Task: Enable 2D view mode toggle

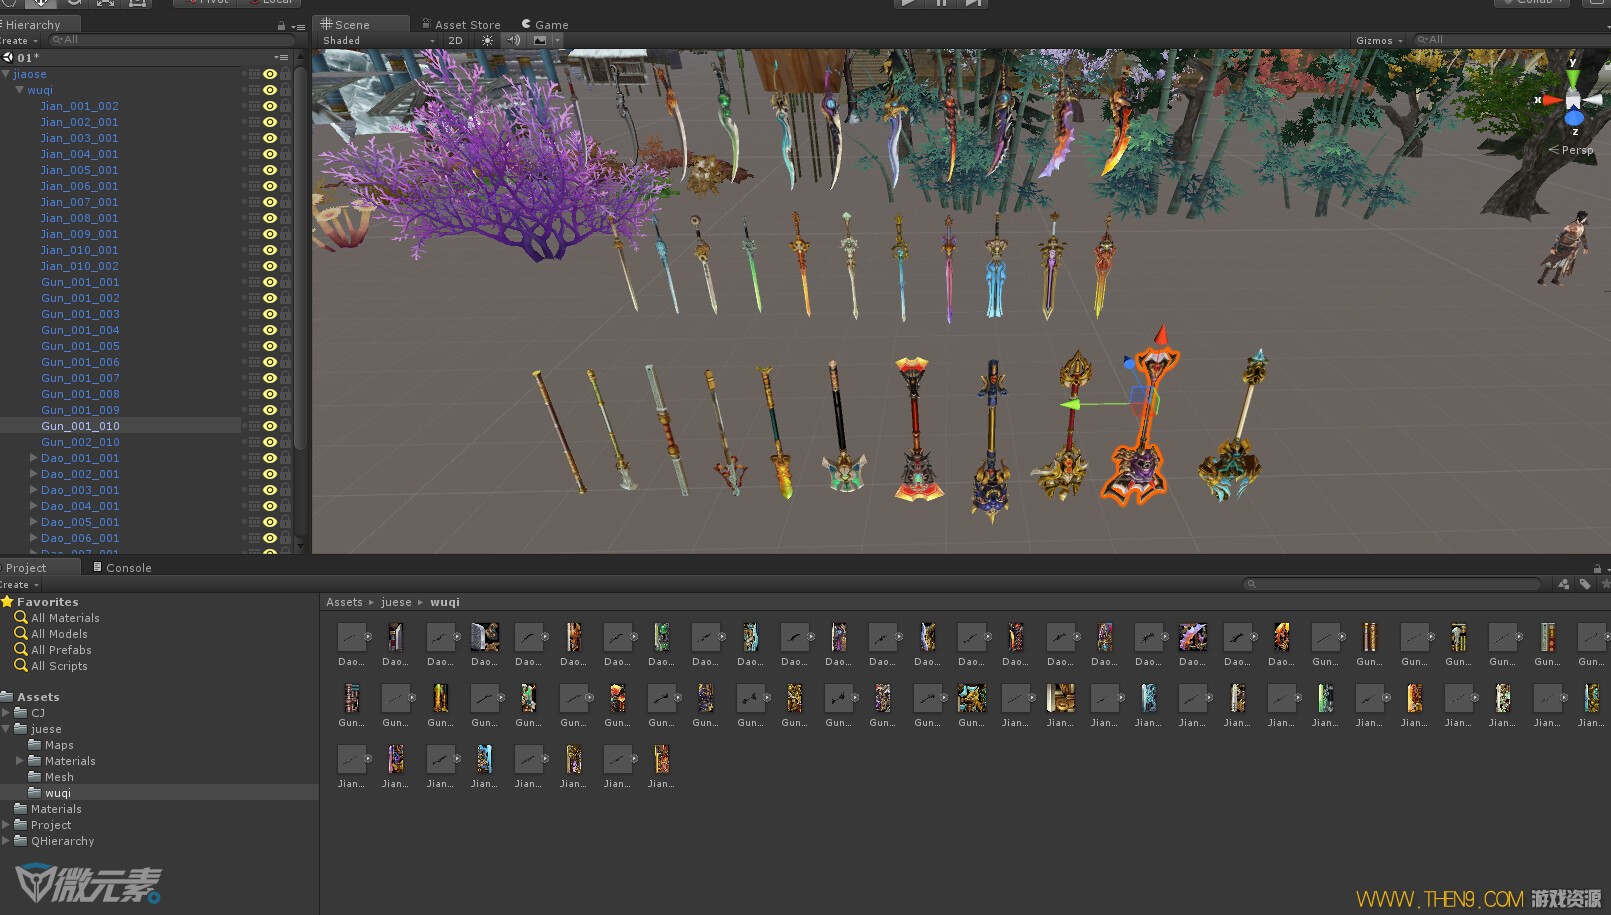Action: coord(455,41)
